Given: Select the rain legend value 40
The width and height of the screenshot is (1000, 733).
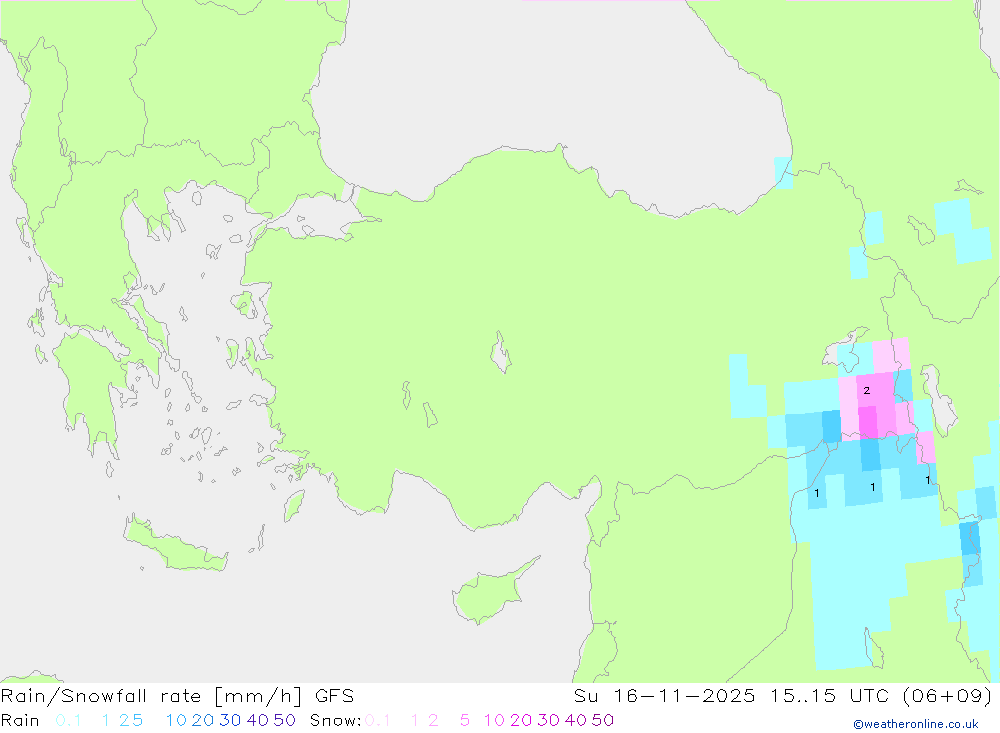Looking at the screenshot, I should click(258, 720).
